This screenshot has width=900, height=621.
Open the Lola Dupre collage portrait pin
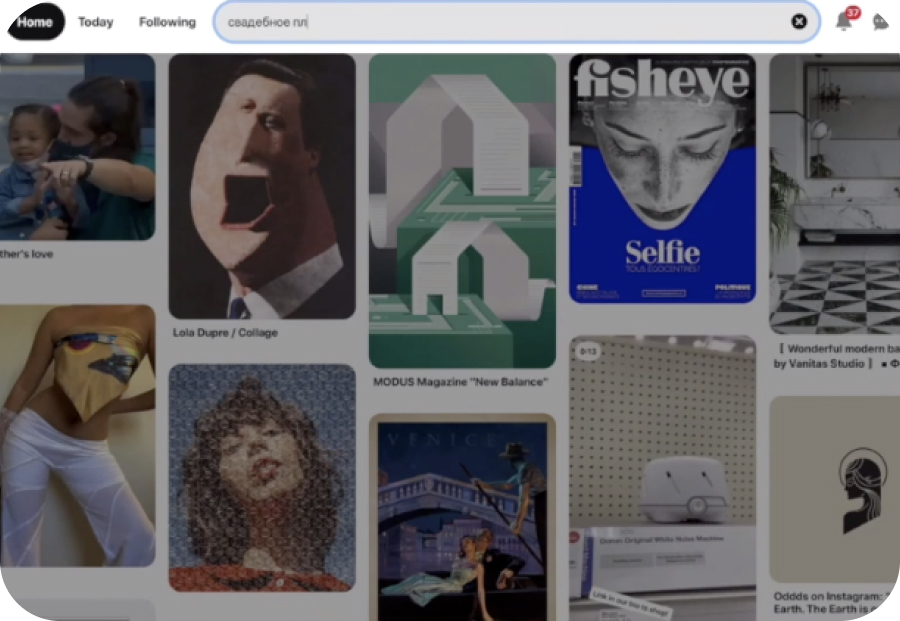click(262, 186)
